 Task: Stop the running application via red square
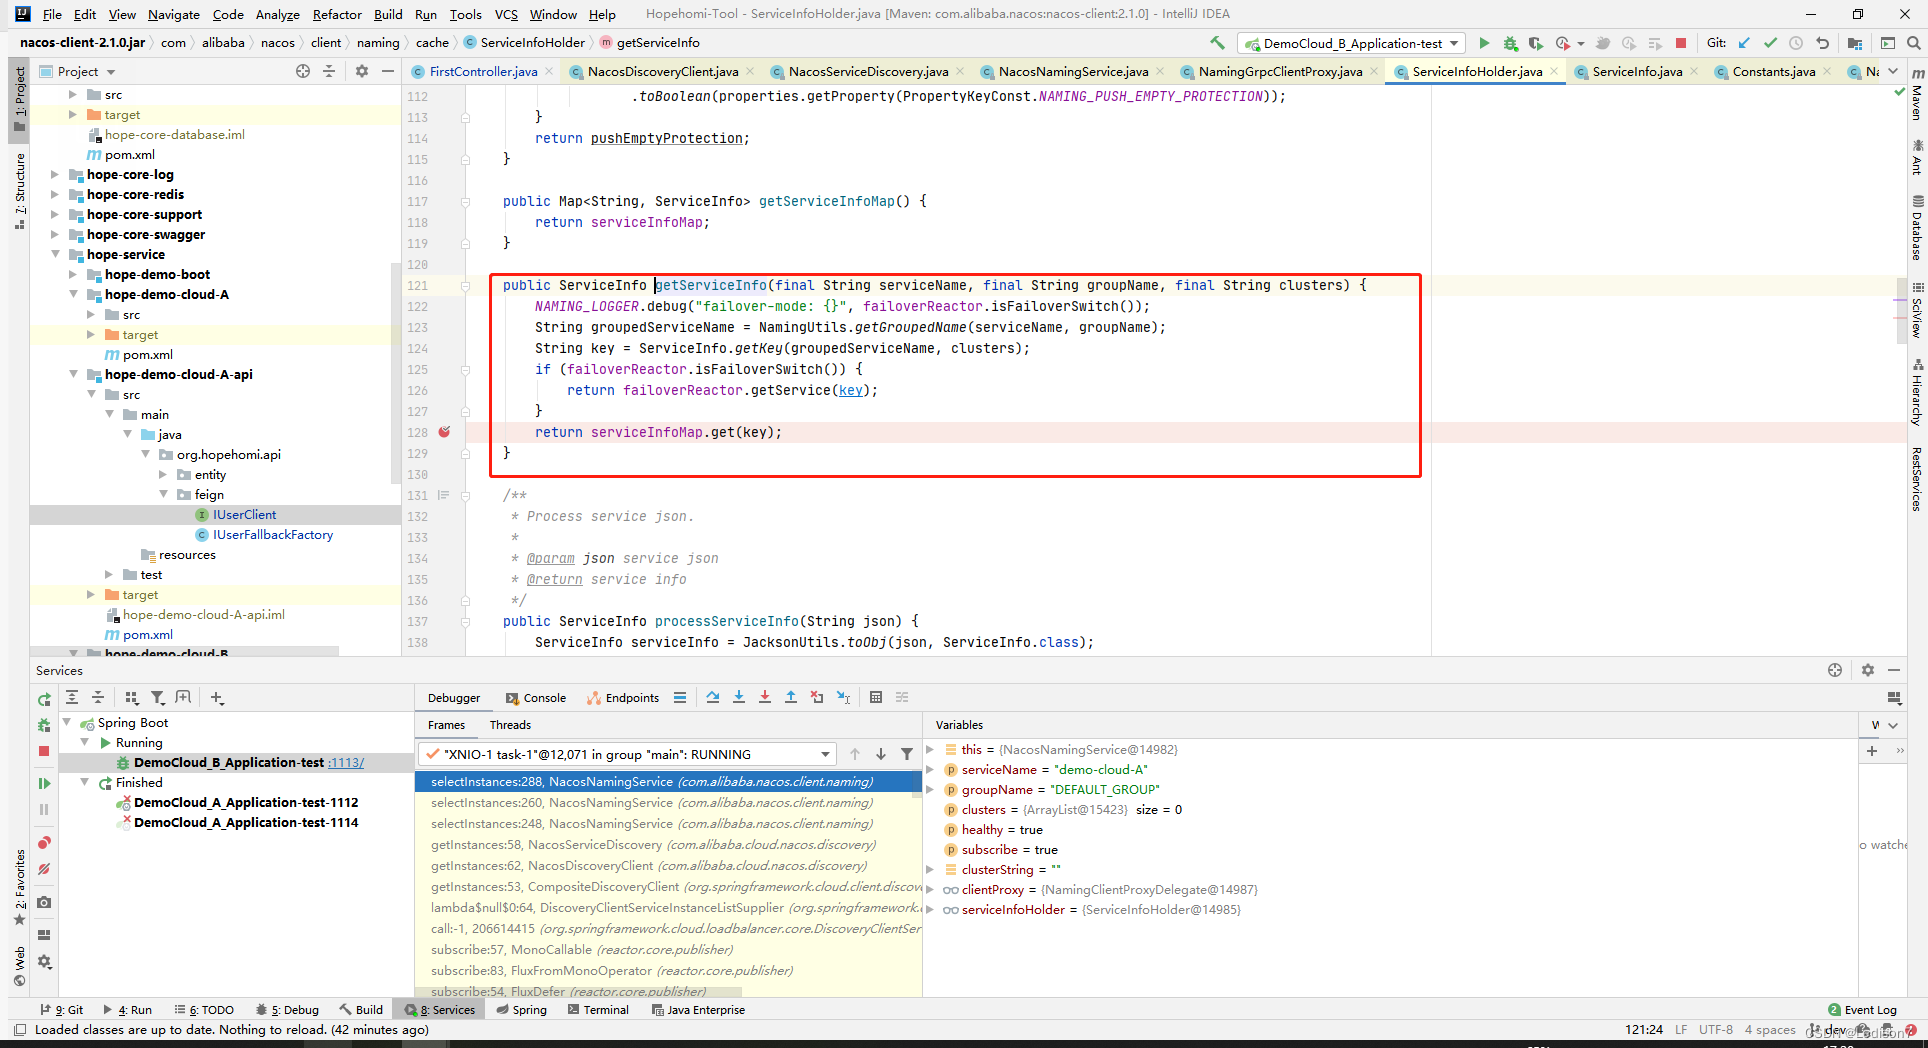click(x=1681, y=43)
